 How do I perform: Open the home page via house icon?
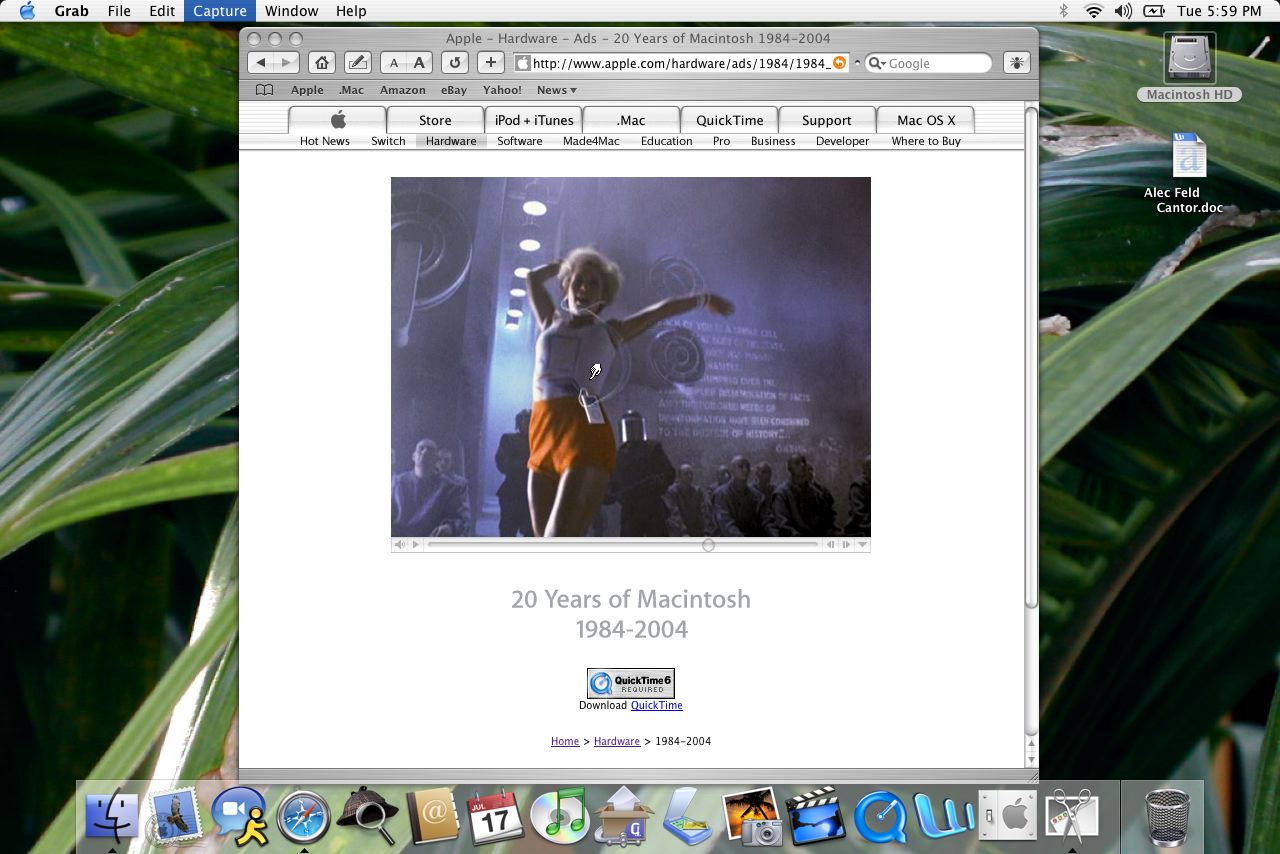coord(321,63)
